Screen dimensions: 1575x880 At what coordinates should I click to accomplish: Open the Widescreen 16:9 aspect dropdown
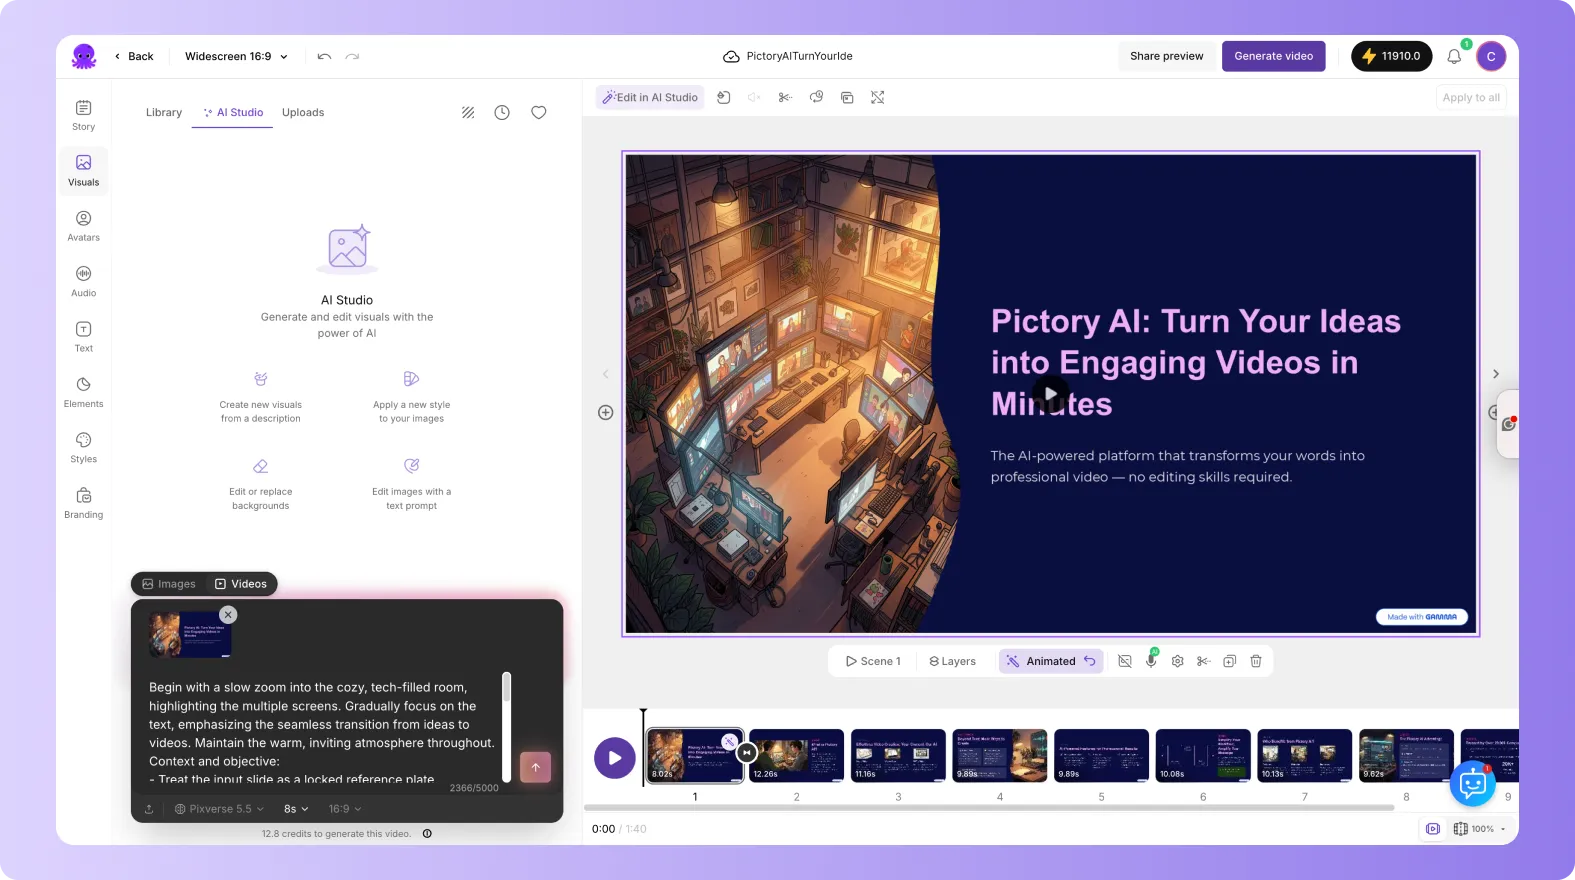pyautogui.click(x=237, y=56)
